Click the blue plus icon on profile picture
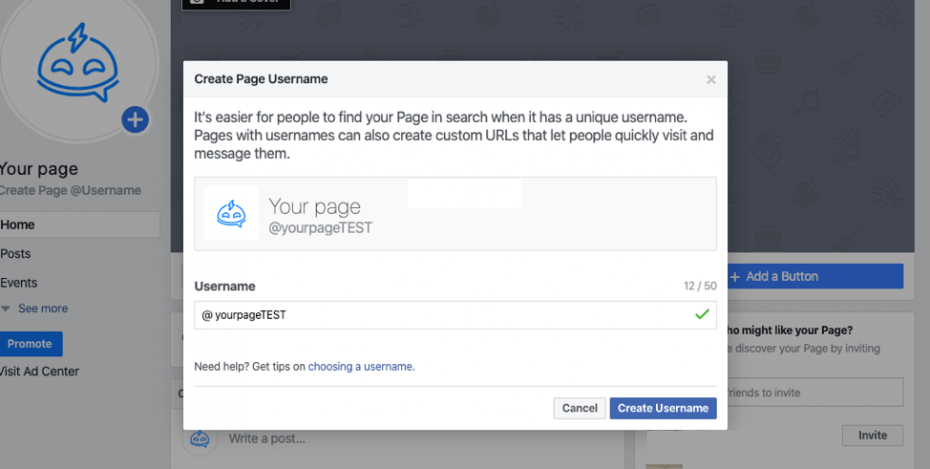 tap(135, 120)
